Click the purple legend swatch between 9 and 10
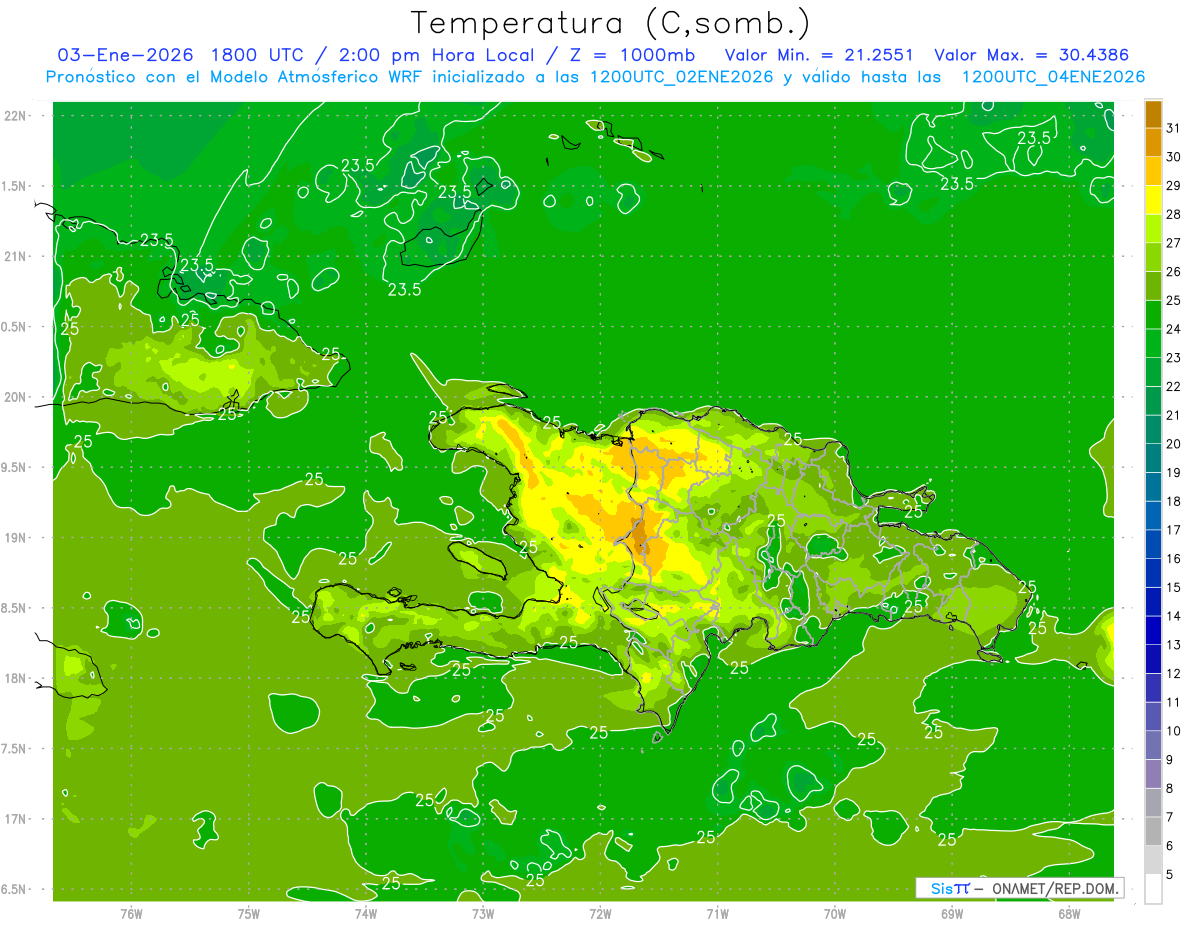Viewport: 1200px width, 927px height. point(1153,746)
